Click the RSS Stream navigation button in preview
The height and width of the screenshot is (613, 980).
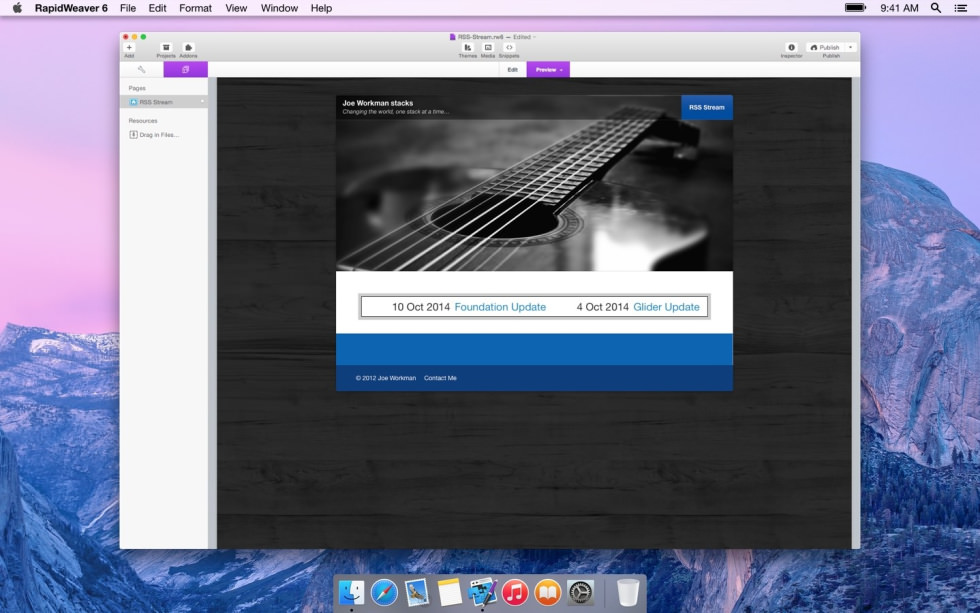[x=706, y=107]
